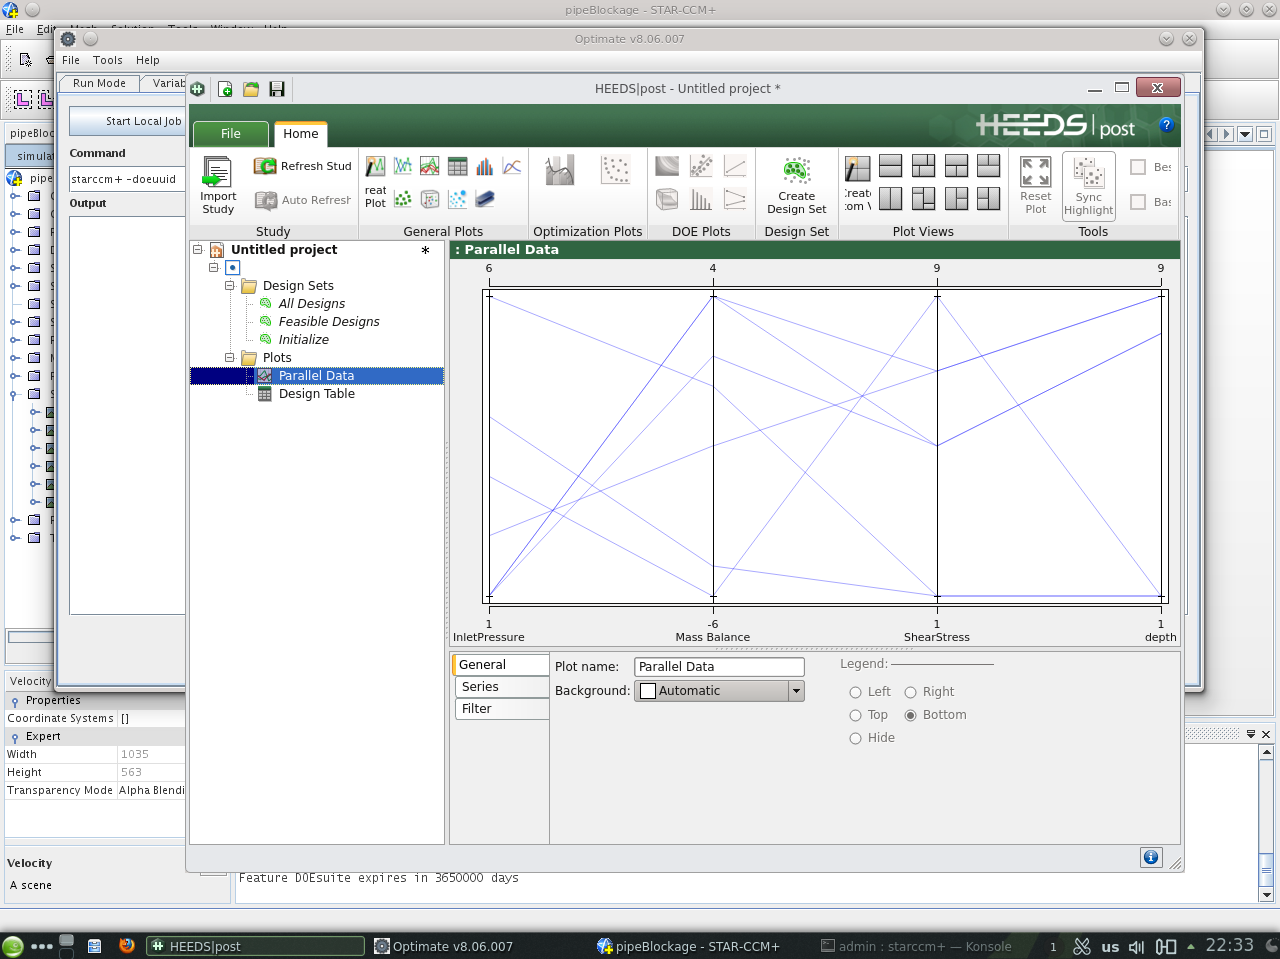Select All Designs design set

pyautogui.click(x=311, y=304)
